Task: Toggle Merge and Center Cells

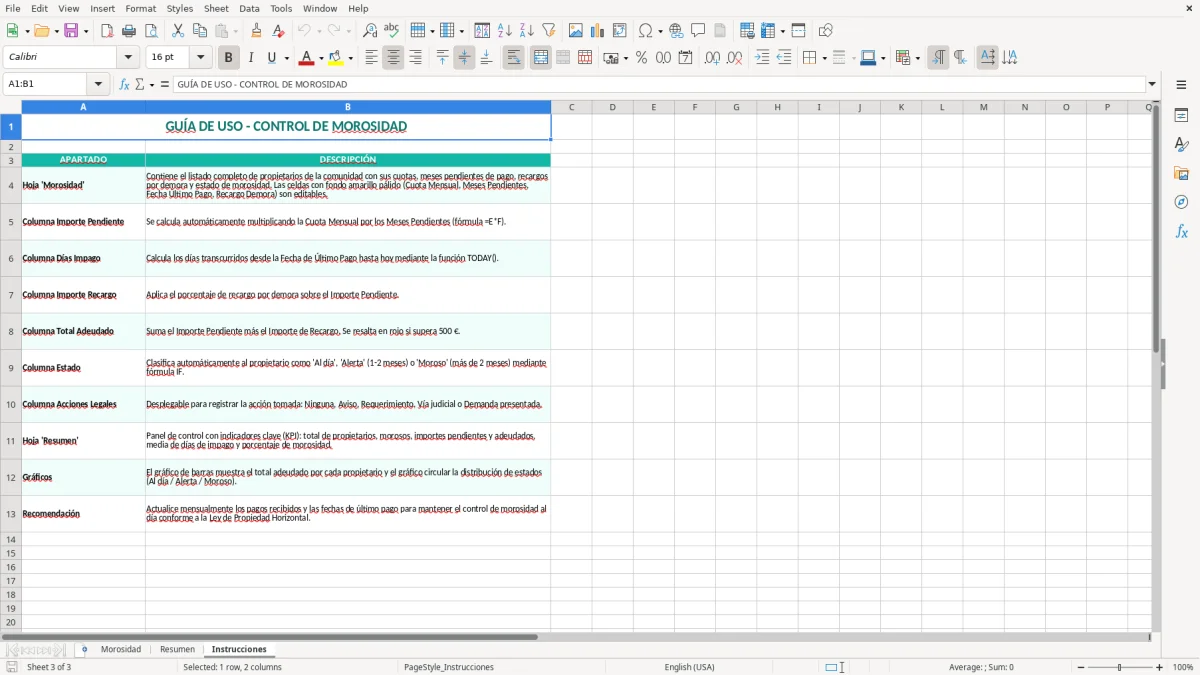Action: pyautogui.click(x=541, y=58)
